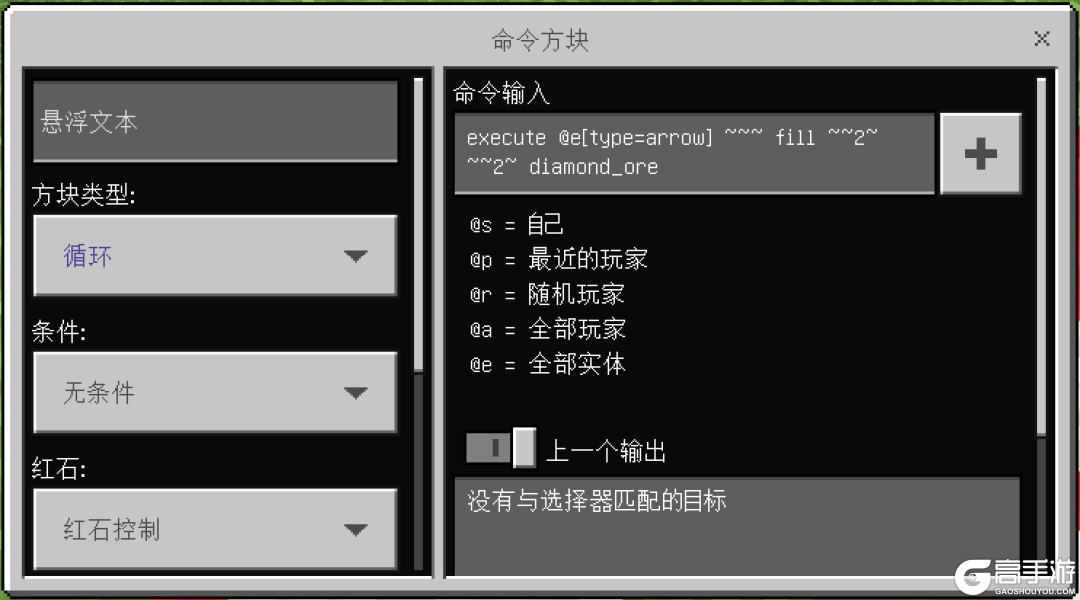This screenshot has height=600, width=1080.
Task: Click the 高手游 watermark logo
Action: point(1015,577)
